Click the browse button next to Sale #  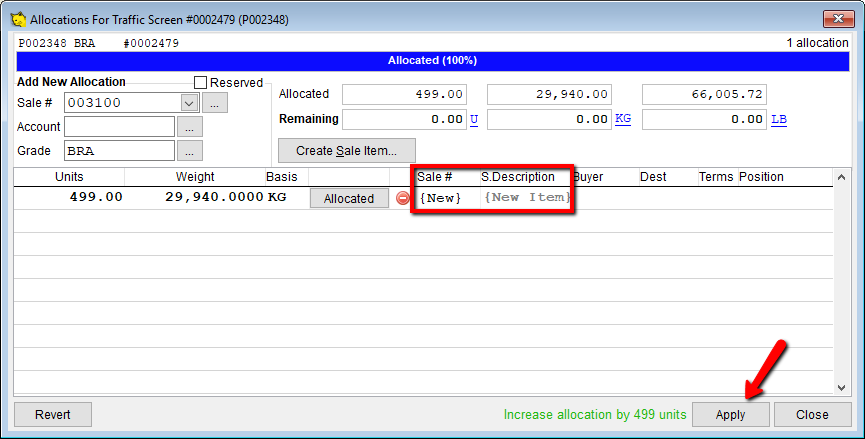[215, 103]
